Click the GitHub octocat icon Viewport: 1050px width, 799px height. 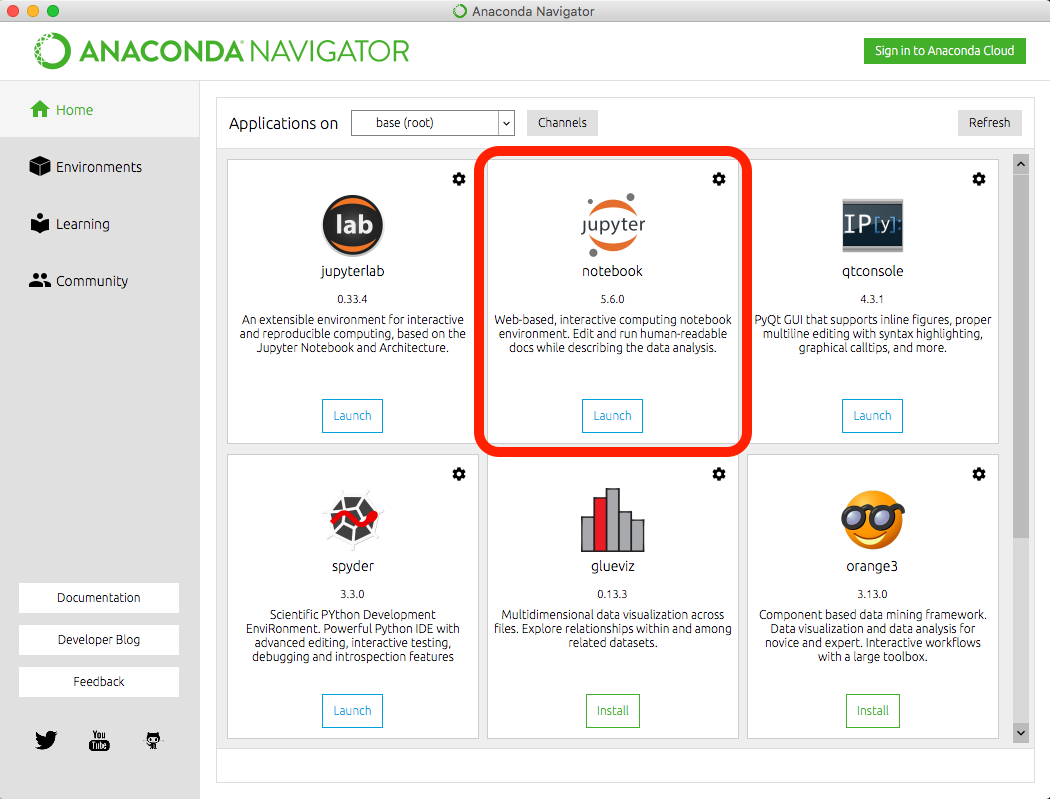point(152,741)
